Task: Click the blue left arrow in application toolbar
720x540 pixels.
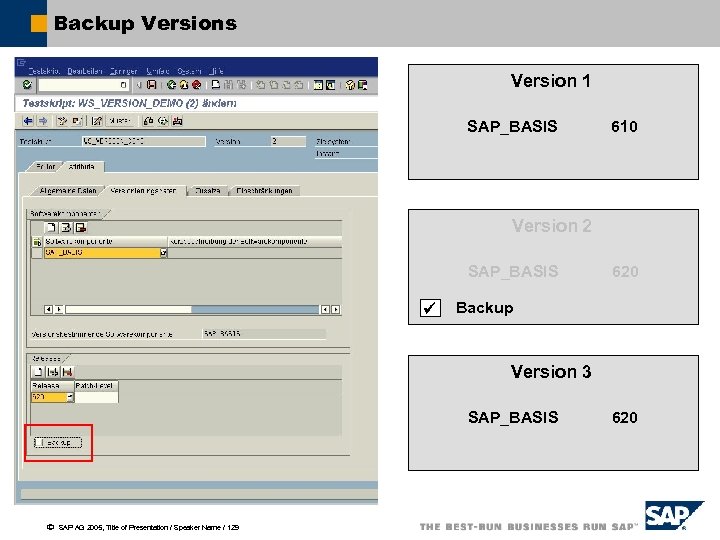Action: (28, 121)
